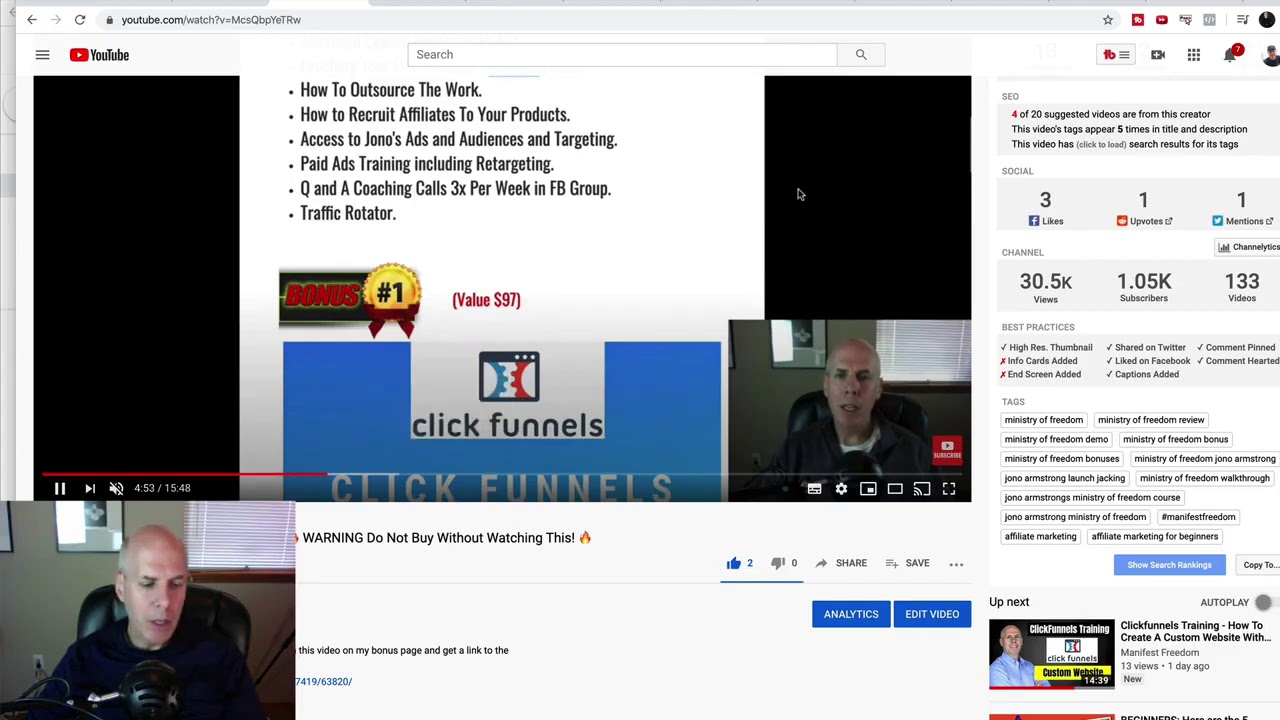Viewport: 1280px width, 720px height.
Task: Click the 'affiliate marketing for beginners' tag
Action: point(1154,537)
